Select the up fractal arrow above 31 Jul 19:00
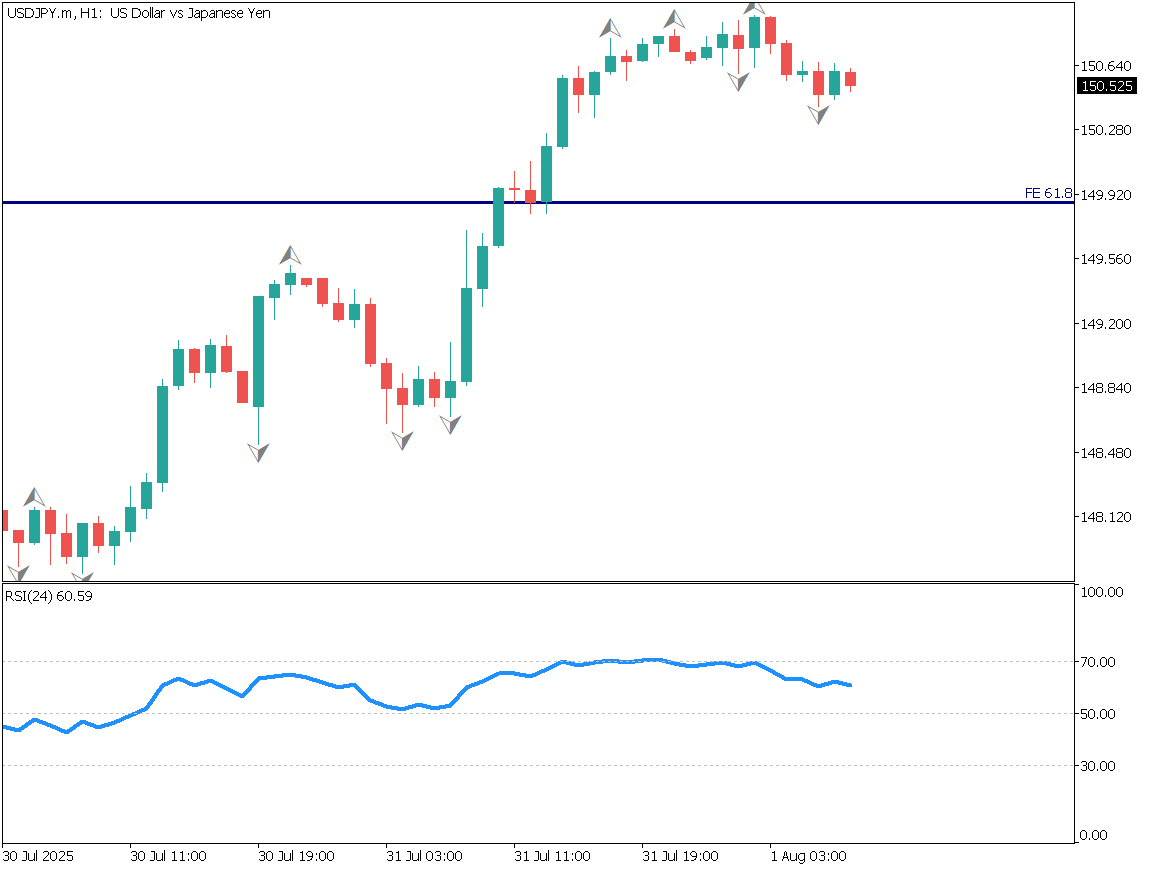 (675, 19)
